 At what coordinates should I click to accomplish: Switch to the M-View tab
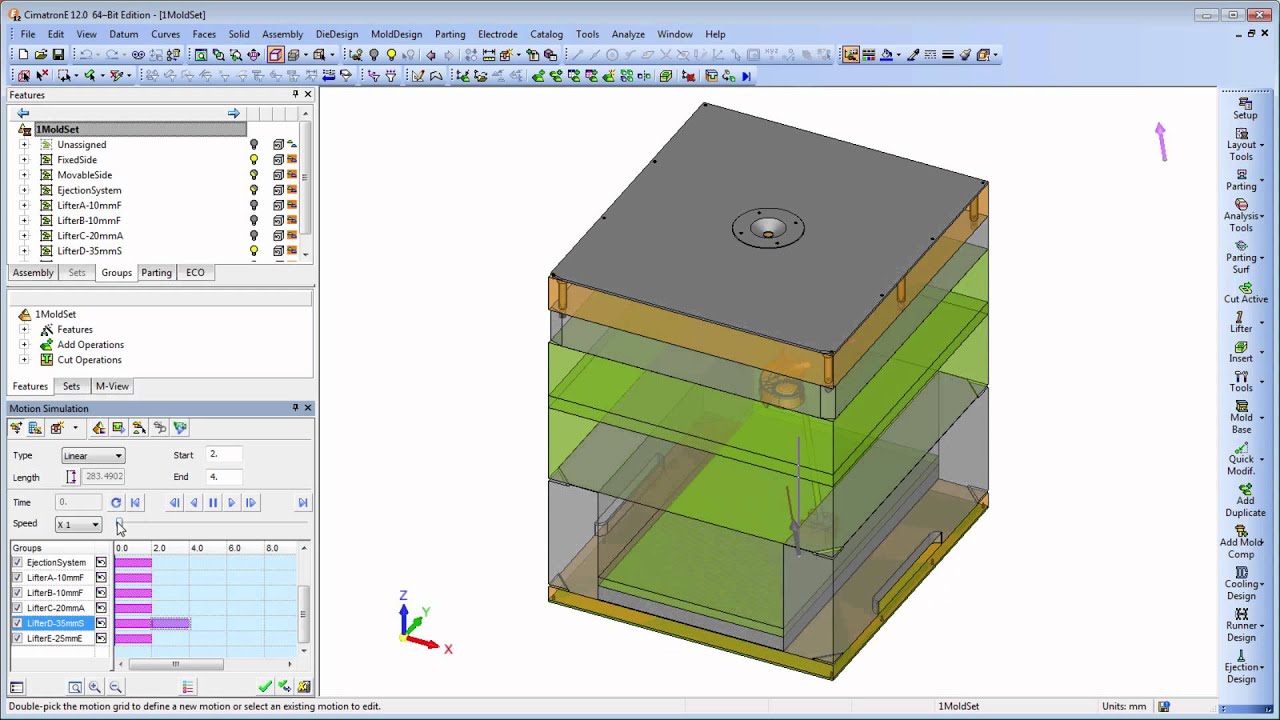point(111,386)
